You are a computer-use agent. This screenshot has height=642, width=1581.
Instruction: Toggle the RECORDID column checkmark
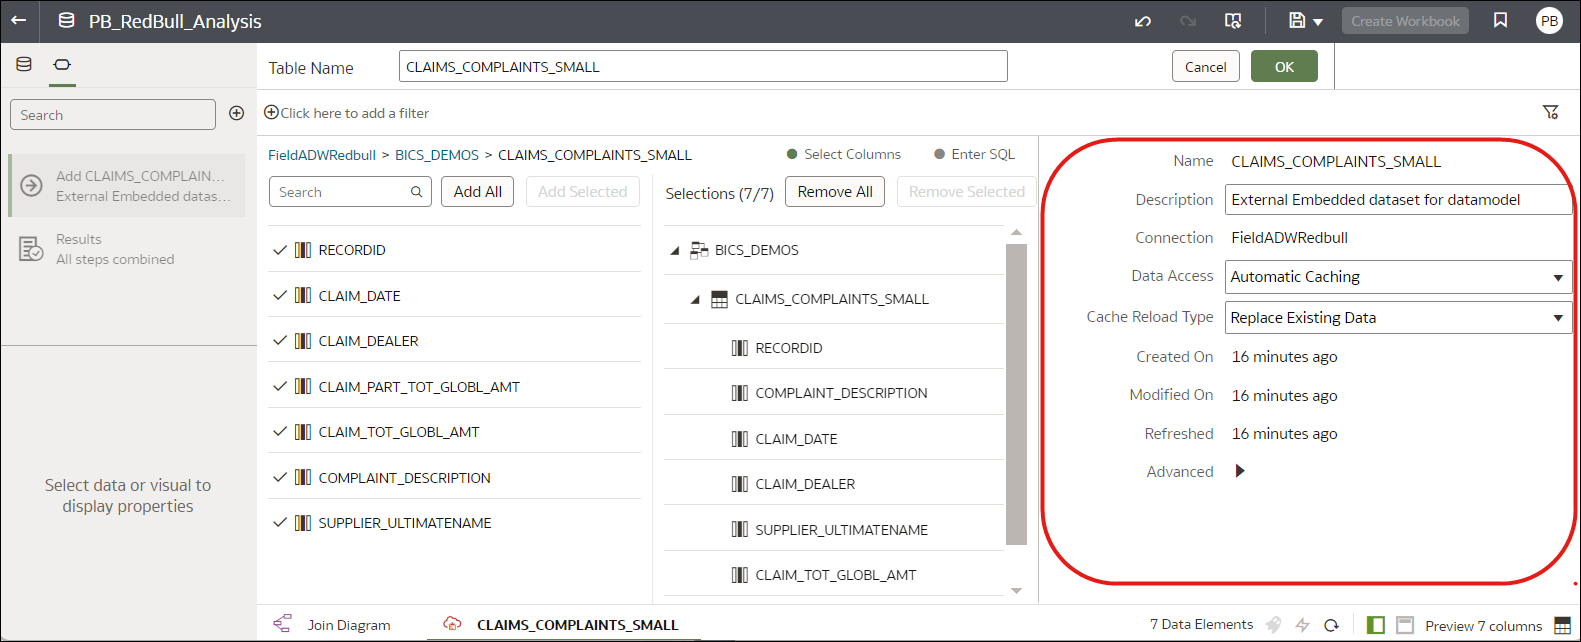point(280,250)
